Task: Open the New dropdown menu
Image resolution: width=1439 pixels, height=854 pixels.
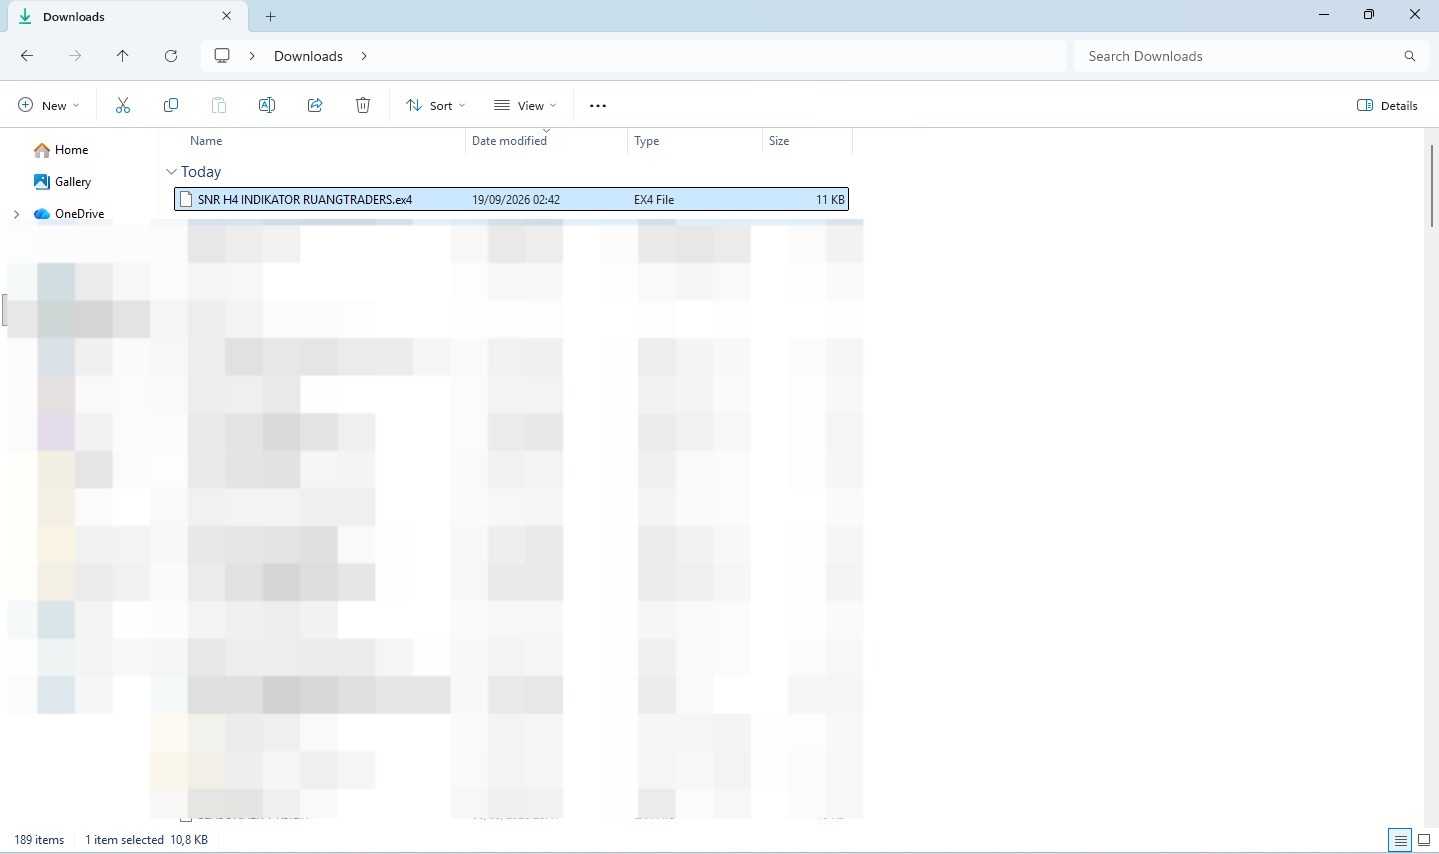Action: click(48, 105)
